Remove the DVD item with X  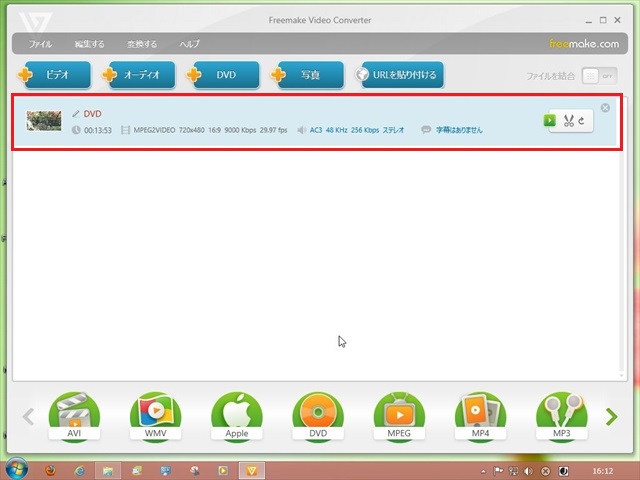click(605, 108)
